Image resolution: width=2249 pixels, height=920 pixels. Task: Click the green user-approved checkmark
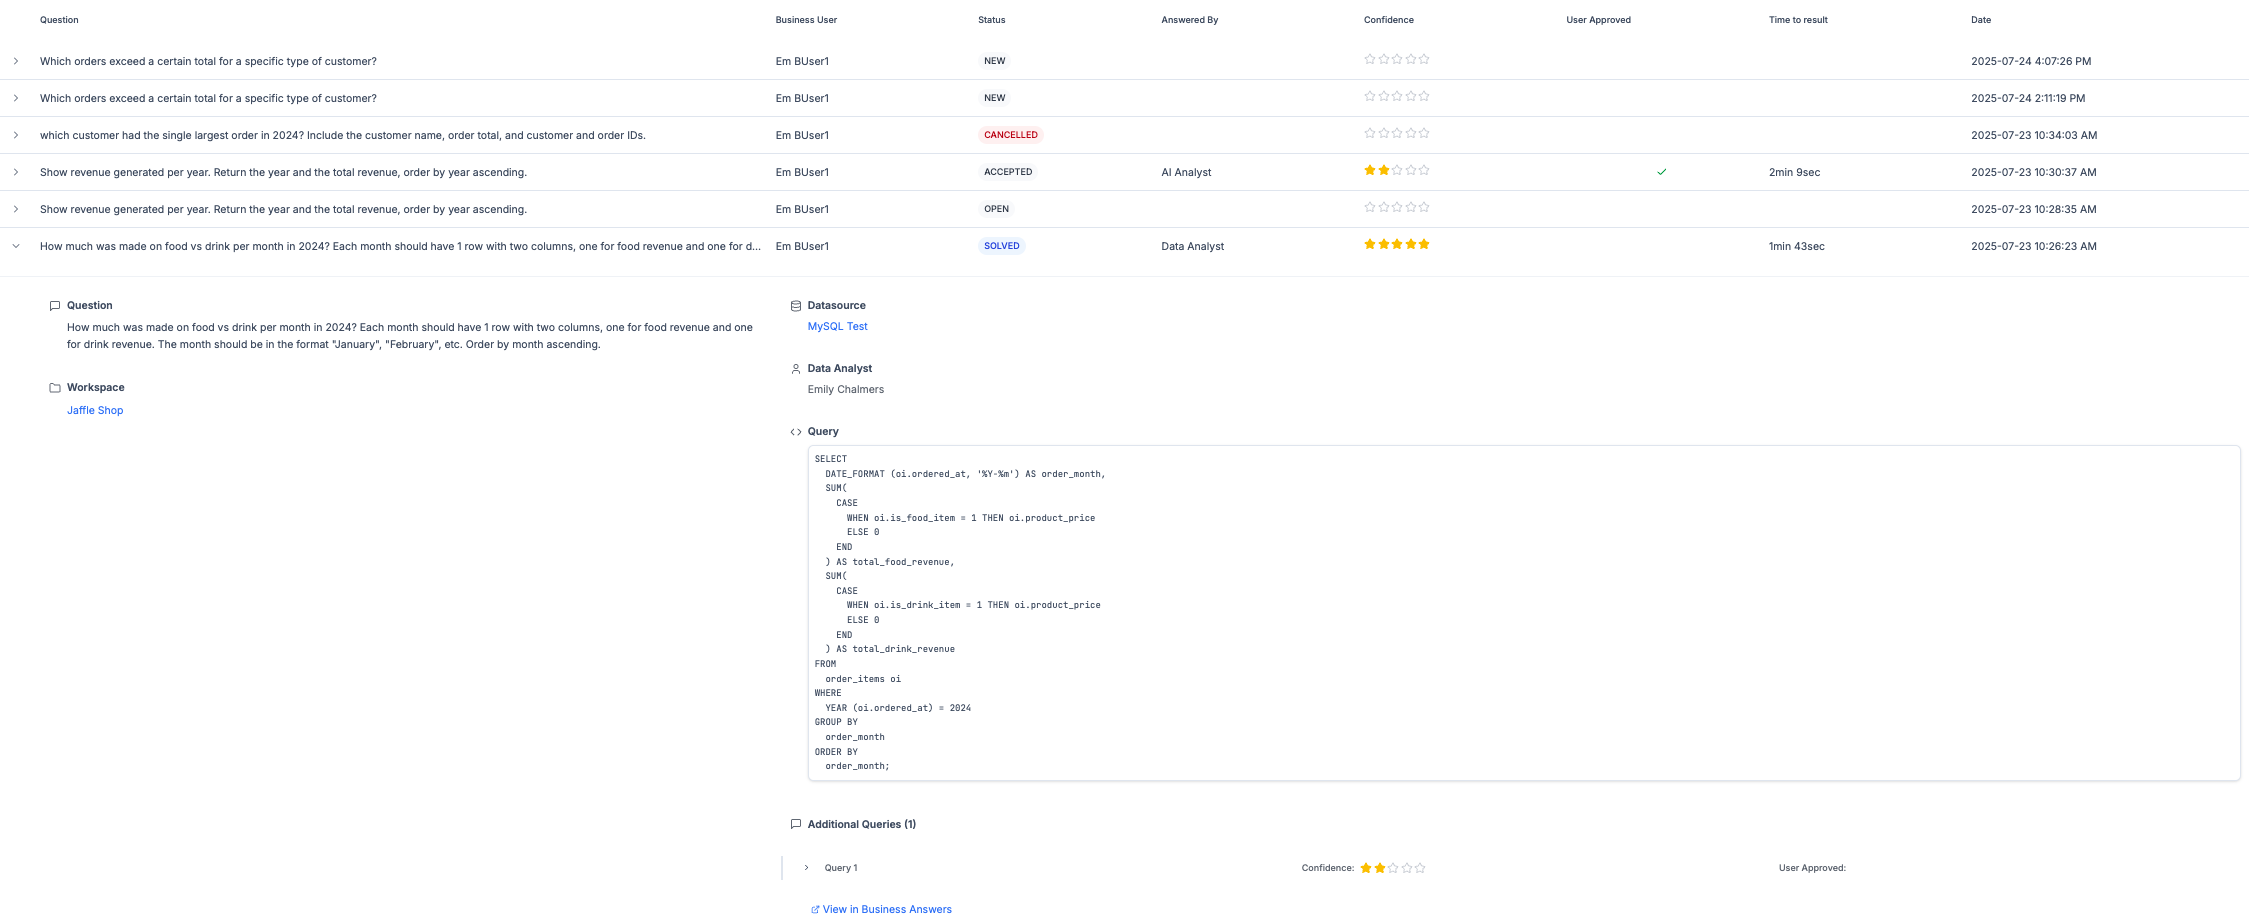click(x=1661, y=172)
